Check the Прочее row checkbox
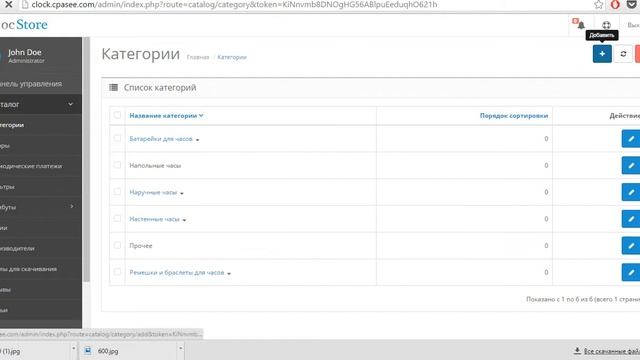640x360 pixels. point(118,245)
